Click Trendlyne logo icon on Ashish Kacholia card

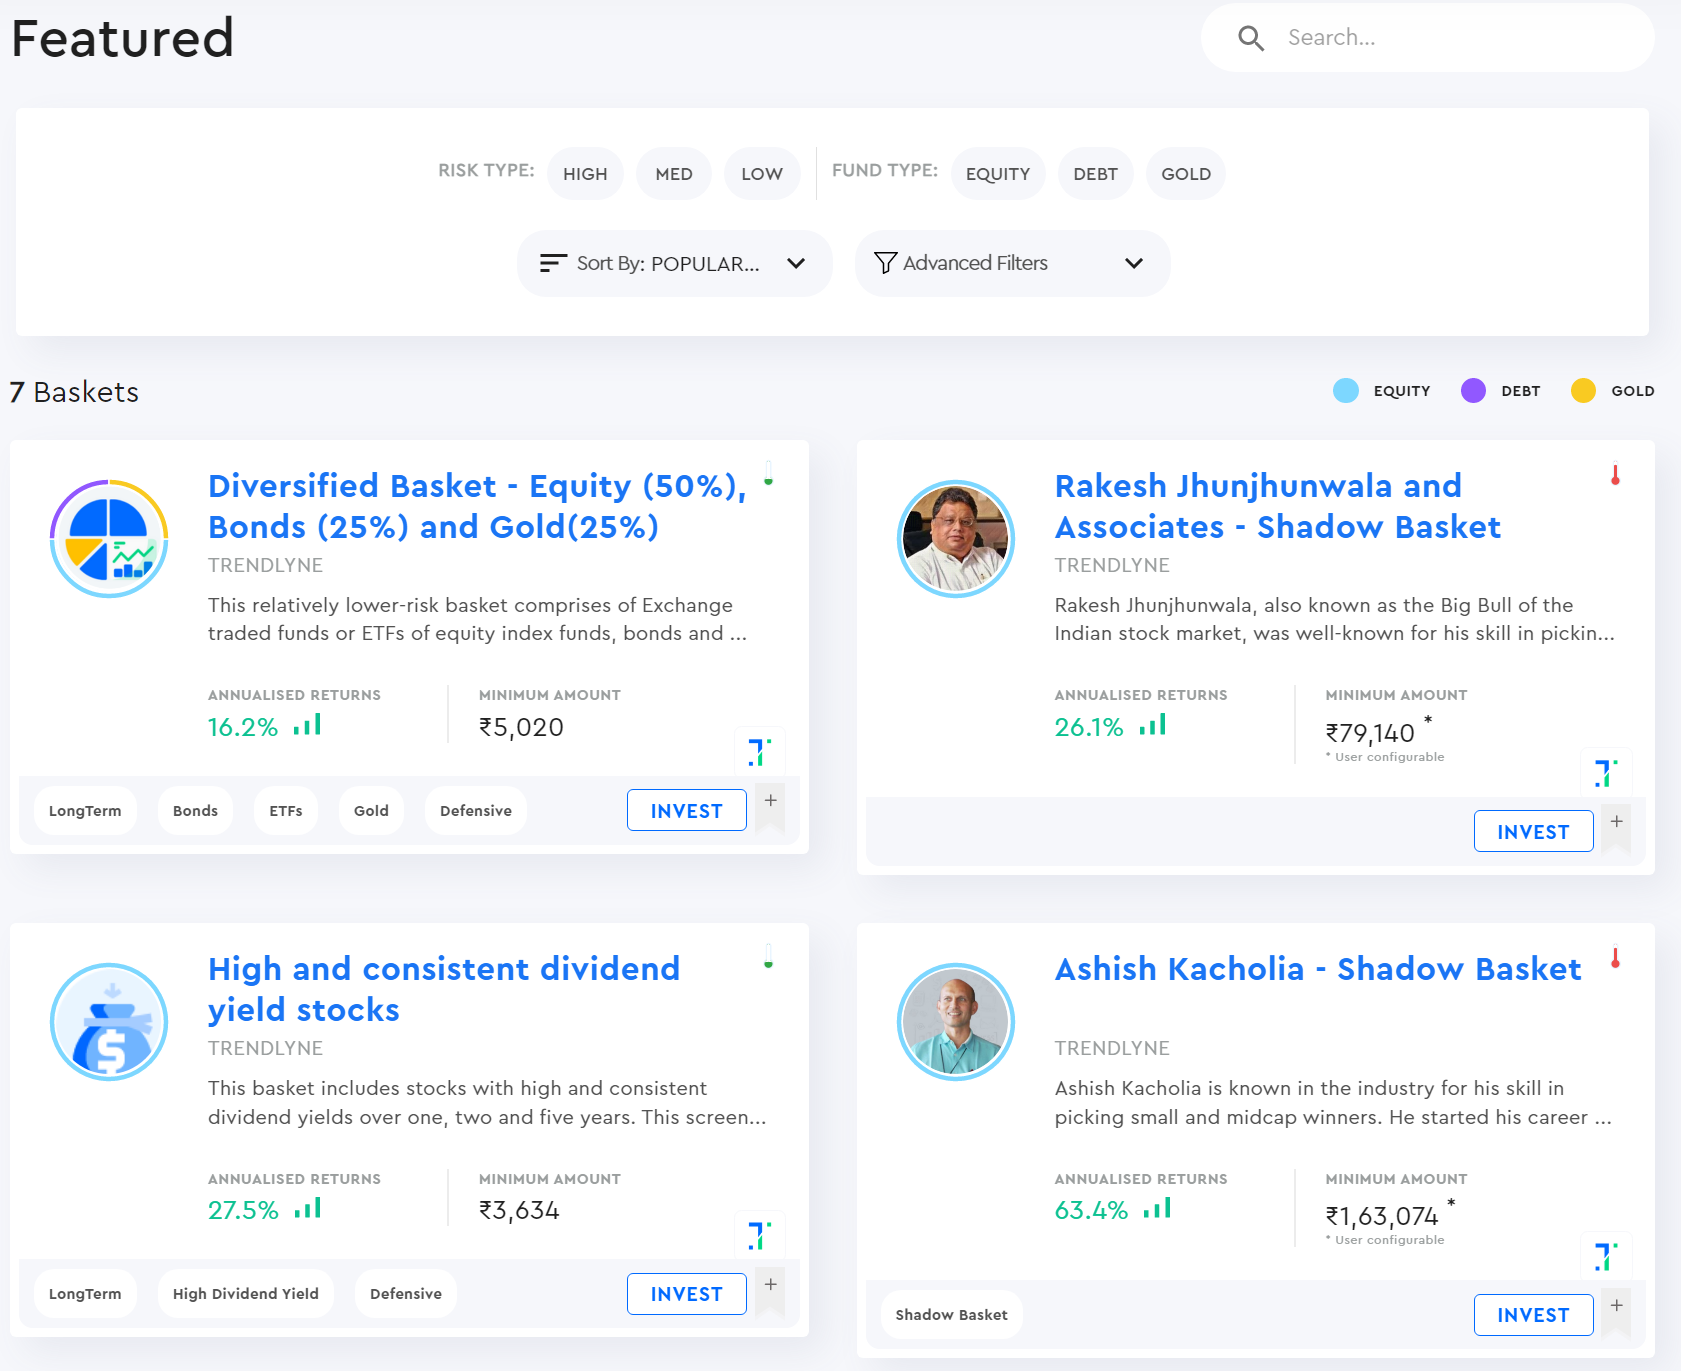pyautogui.click(x=1606, y=1257)
